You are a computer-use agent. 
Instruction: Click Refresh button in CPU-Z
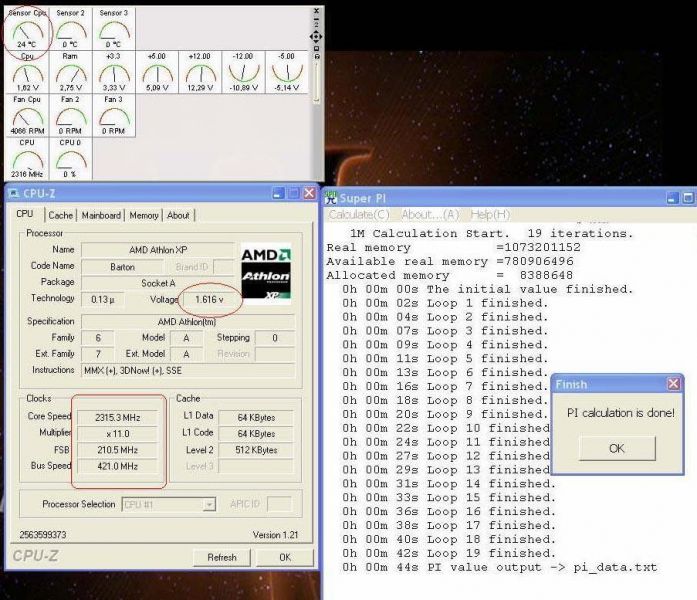[x=222, y=557]
